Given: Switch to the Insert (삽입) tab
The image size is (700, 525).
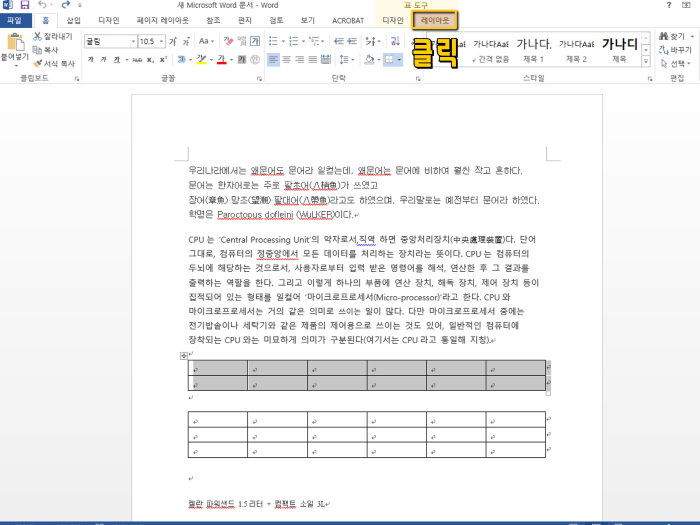Looking at the screenshot, I should point(74,21).
